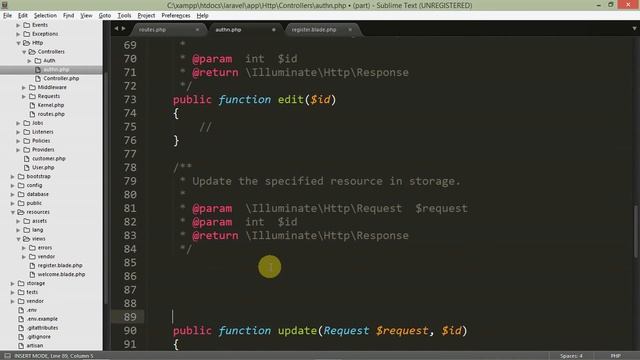Viewport: 640px width, 360px height.
Task: Open the assets folder under resources
Action: click(40, 221)
